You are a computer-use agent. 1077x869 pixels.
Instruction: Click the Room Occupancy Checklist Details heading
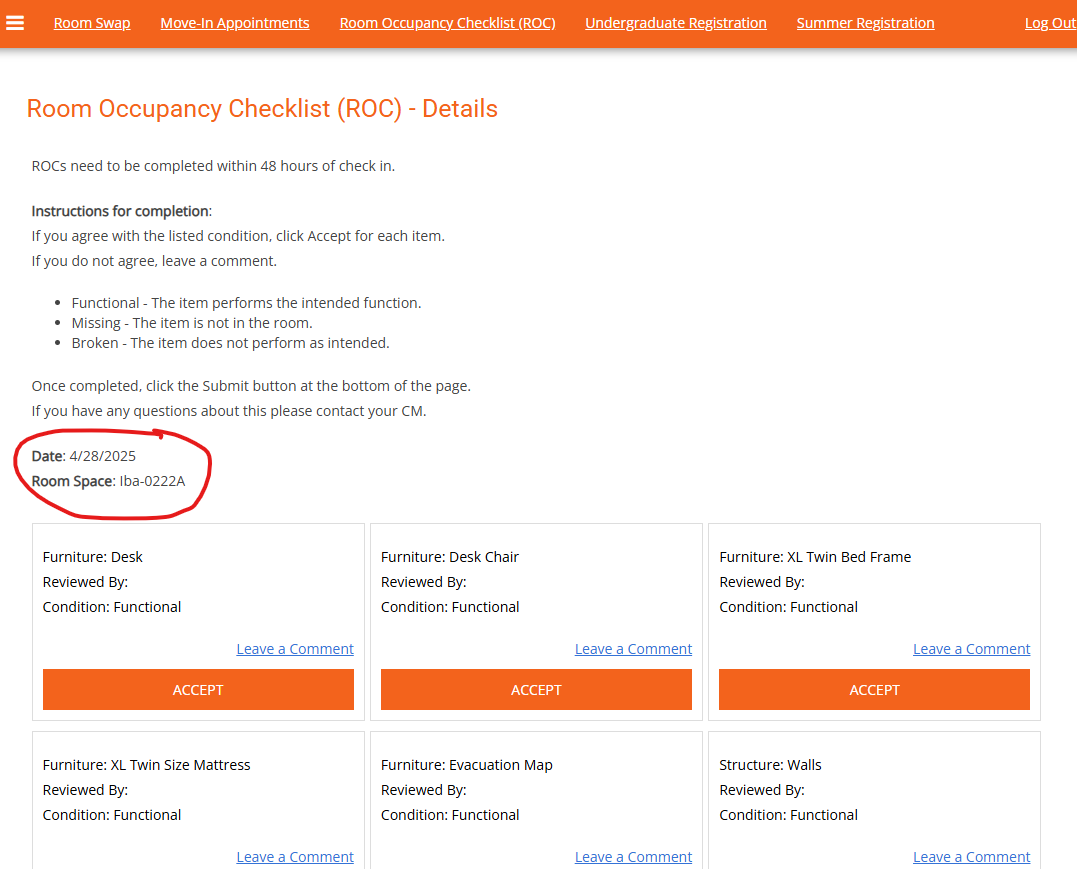(x=262, y=109)
